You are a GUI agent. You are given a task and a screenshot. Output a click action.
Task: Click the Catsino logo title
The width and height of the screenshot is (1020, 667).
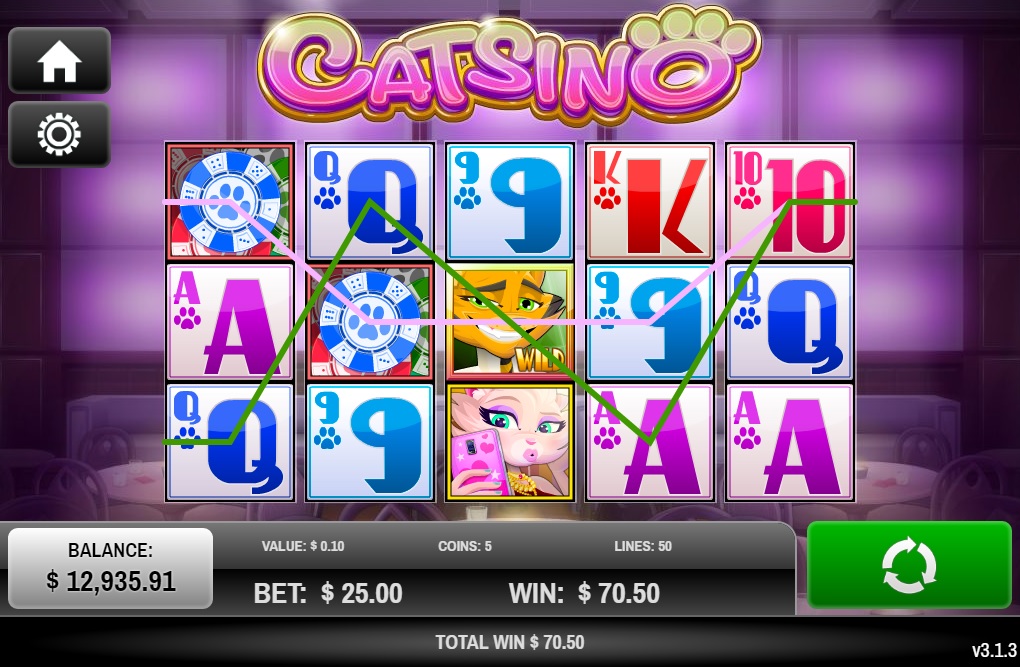(509, 65)
